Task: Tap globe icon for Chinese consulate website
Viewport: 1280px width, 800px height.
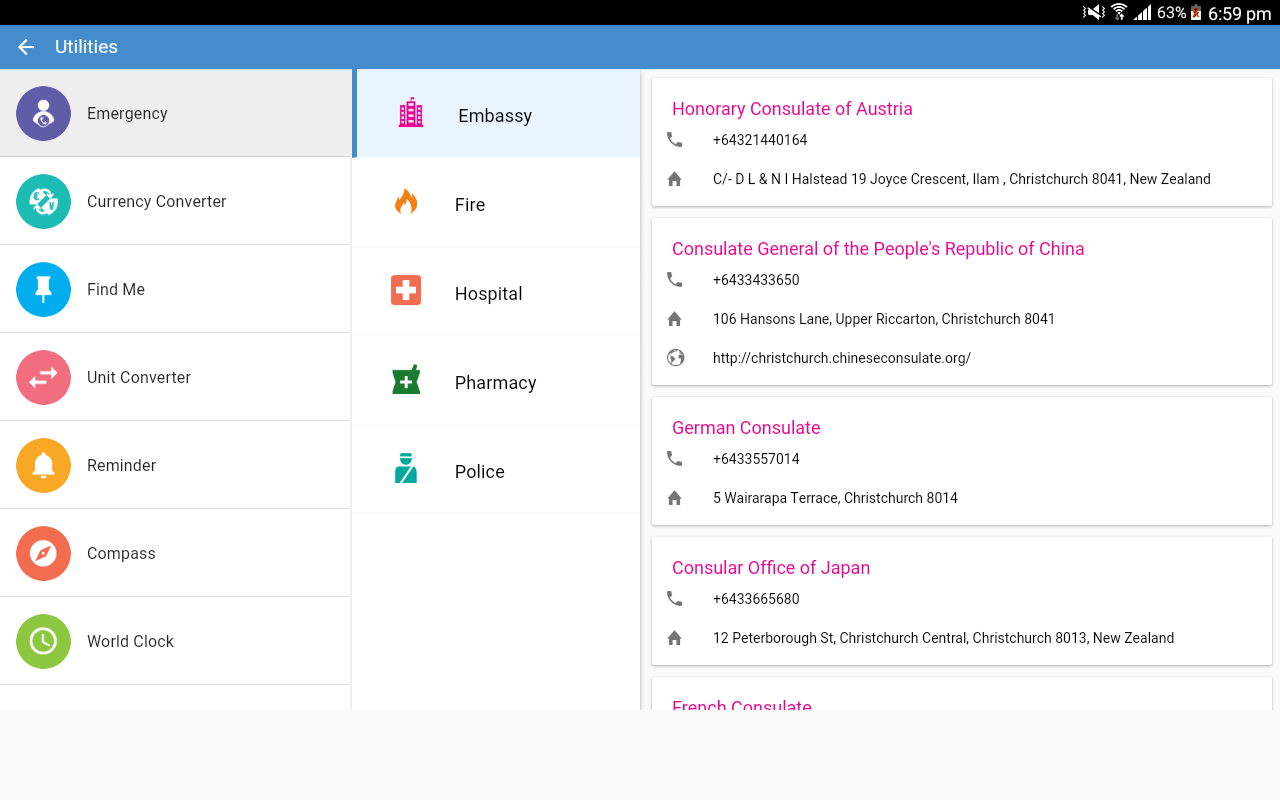Action: click(x=676, y=358)
